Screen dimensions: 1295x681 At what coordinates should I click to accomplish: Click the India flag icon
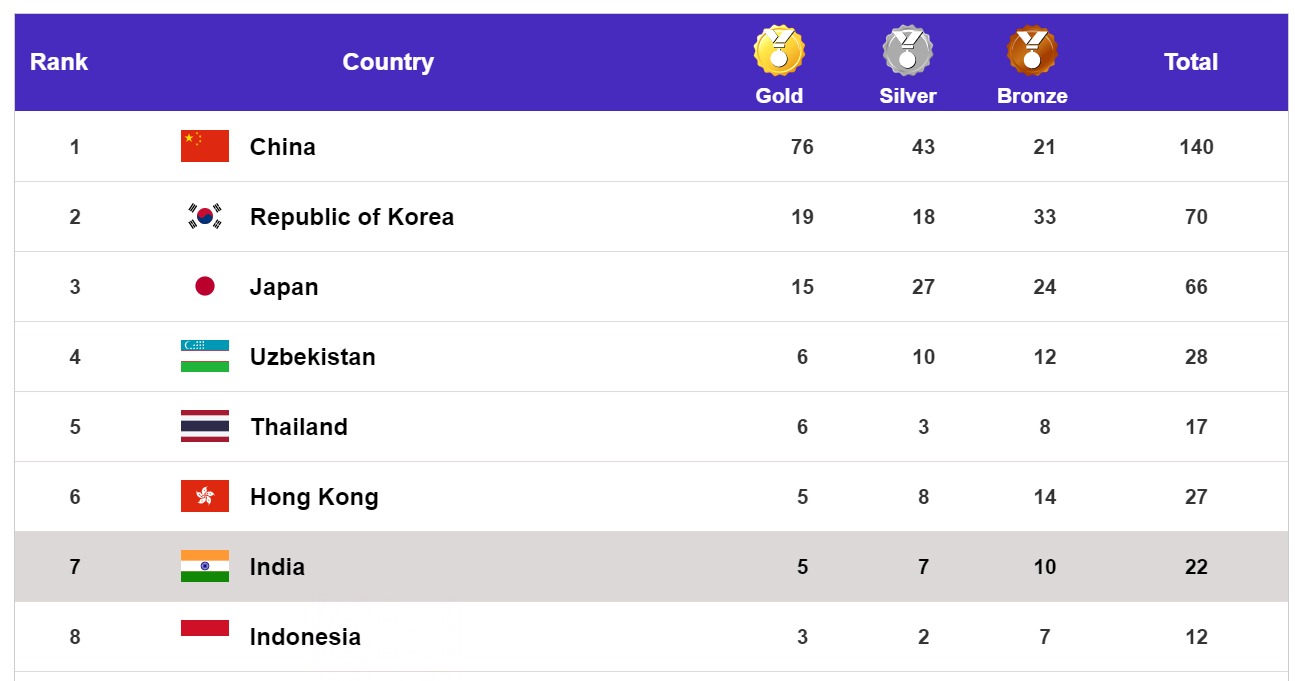click(x=205, y=566)
